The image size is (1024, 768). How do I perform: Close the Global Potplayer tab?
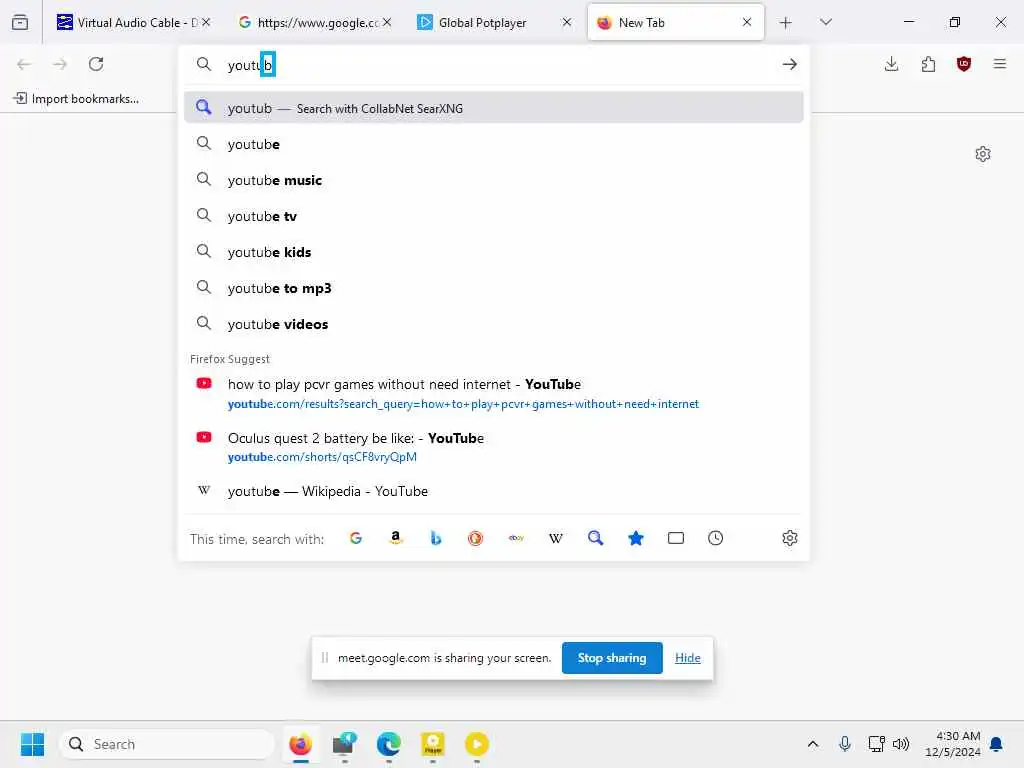[x=567, y=22]
